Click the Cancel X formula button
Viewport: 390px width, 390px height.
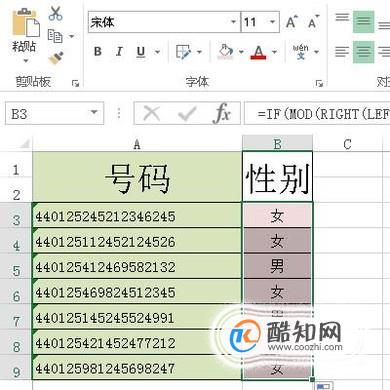tap(152, 113)
